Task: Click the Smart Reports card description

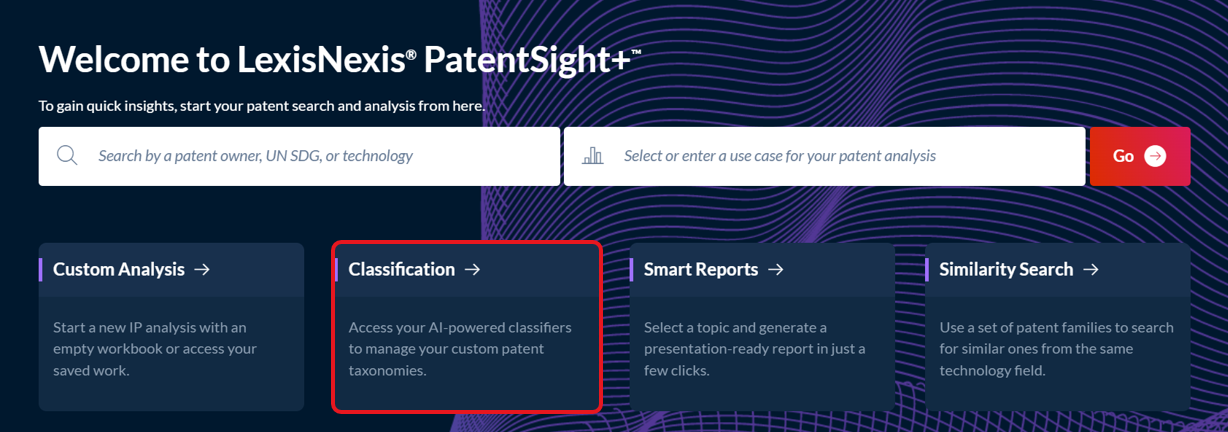Action: pyautogui.click(x=755, y=349)
